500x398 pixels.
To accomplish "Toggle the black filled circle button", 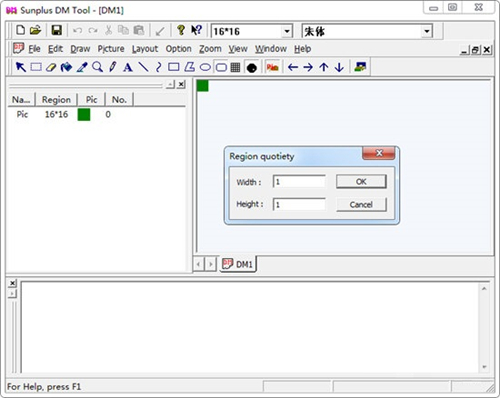I will click(252, 67).
